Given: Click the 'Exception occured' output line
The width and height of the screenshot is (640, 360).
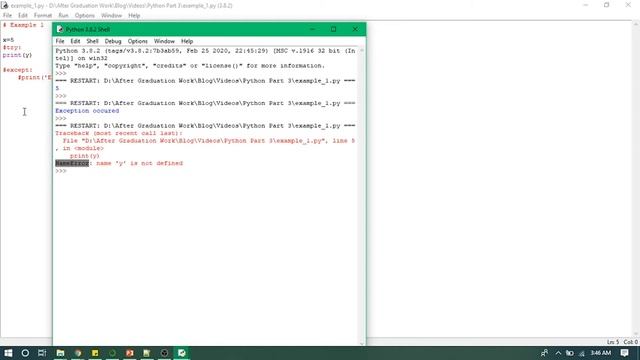Looking at the screenshot, I should tap(87, 111).
